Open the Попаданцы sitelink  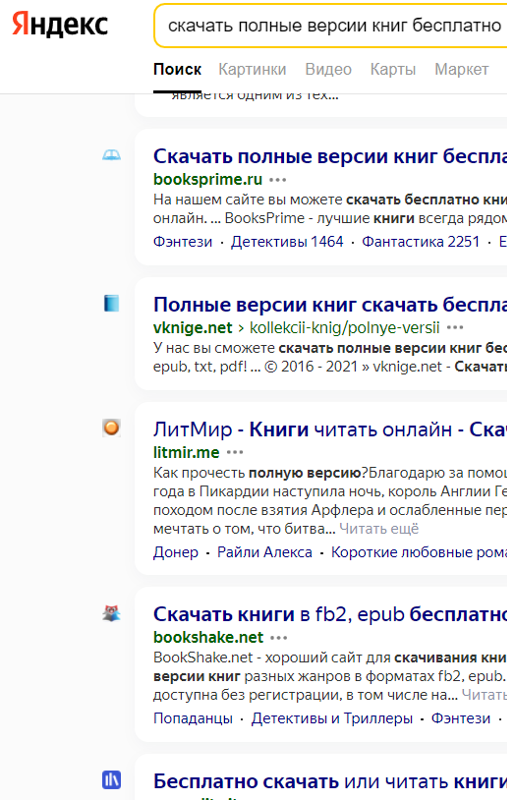point(193,718)
